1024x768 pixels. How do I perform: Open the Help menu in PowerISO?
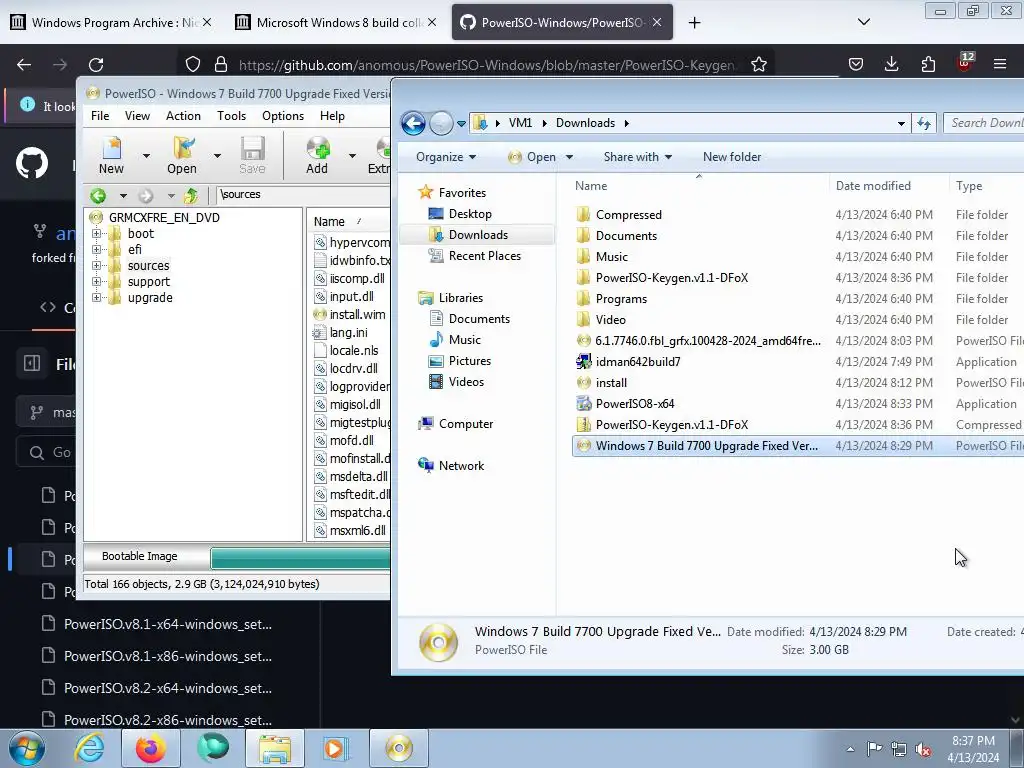click(332, 116)
